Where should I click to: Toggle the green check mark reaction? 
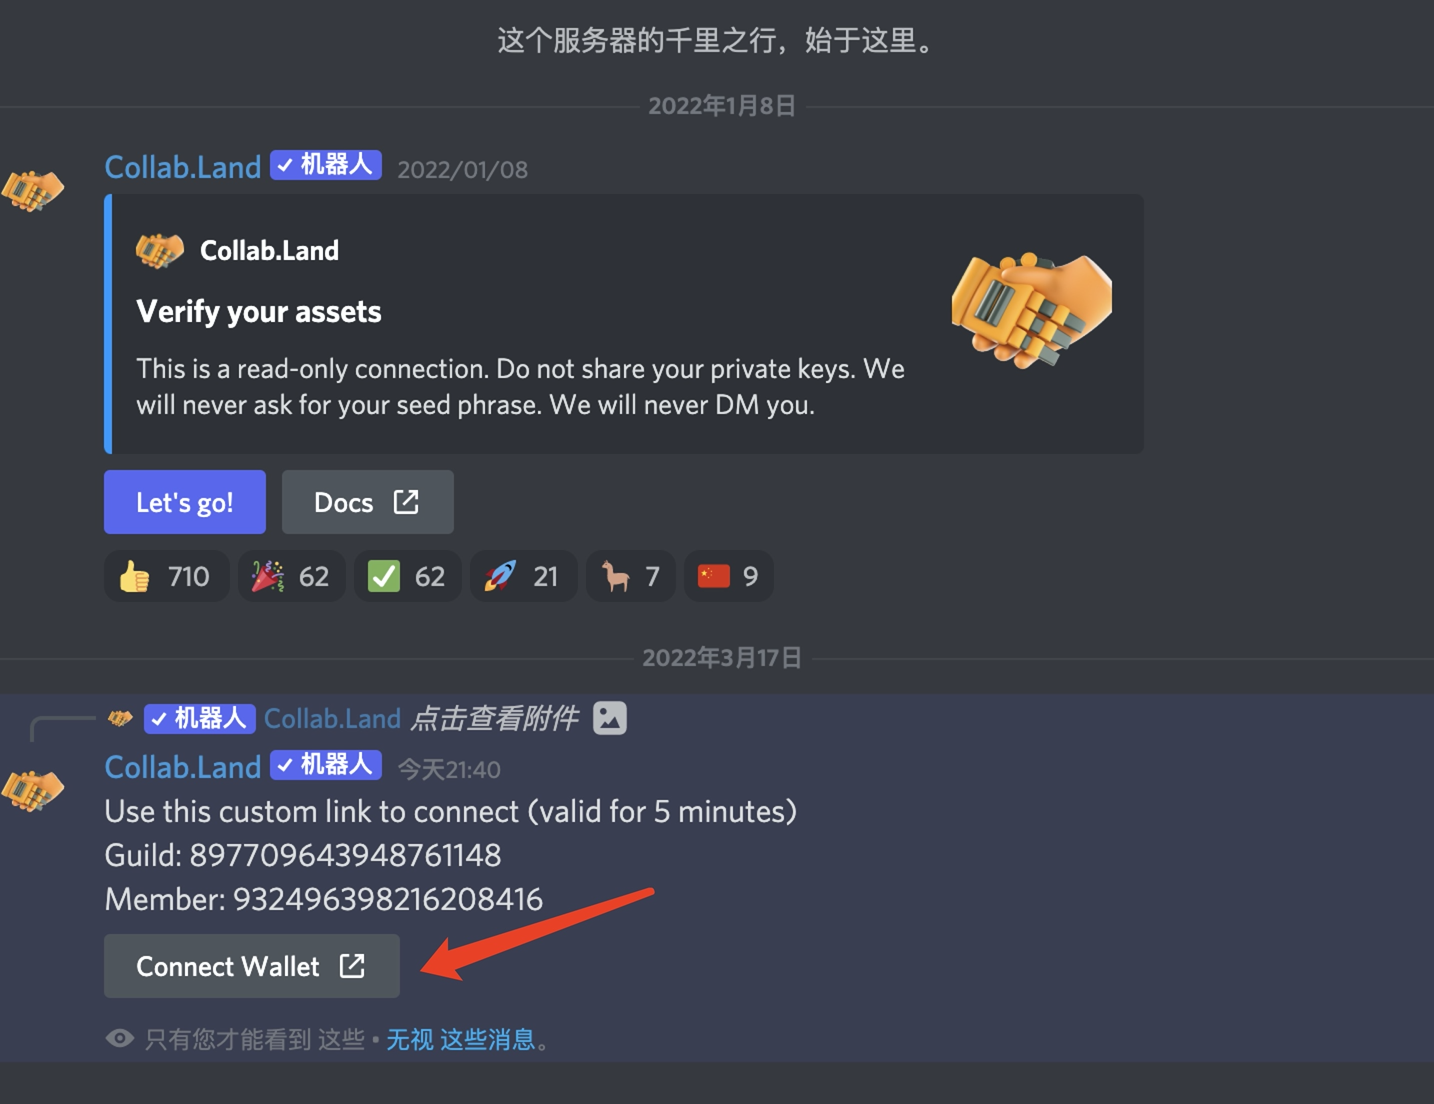click(407, 576)
